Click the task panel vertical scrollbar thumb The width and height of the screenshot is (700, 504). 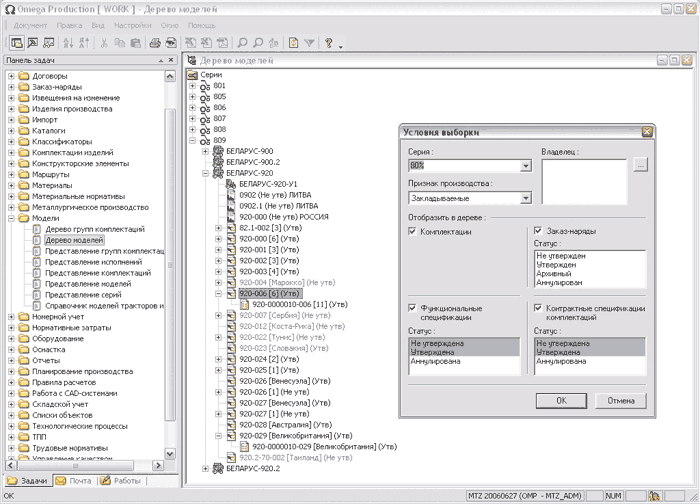click(x=170, y=263)
